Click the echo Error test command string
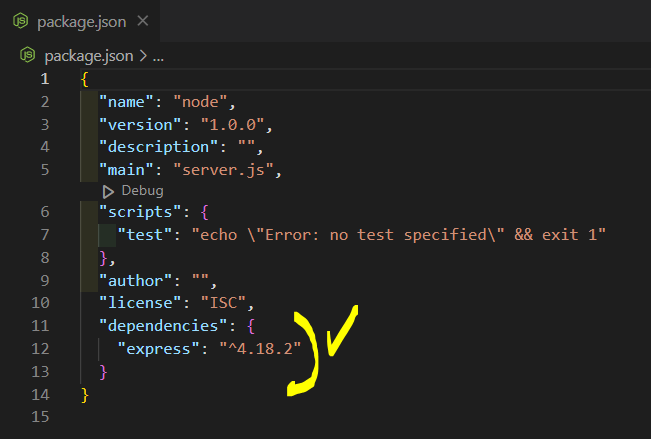 click(399, 235)
